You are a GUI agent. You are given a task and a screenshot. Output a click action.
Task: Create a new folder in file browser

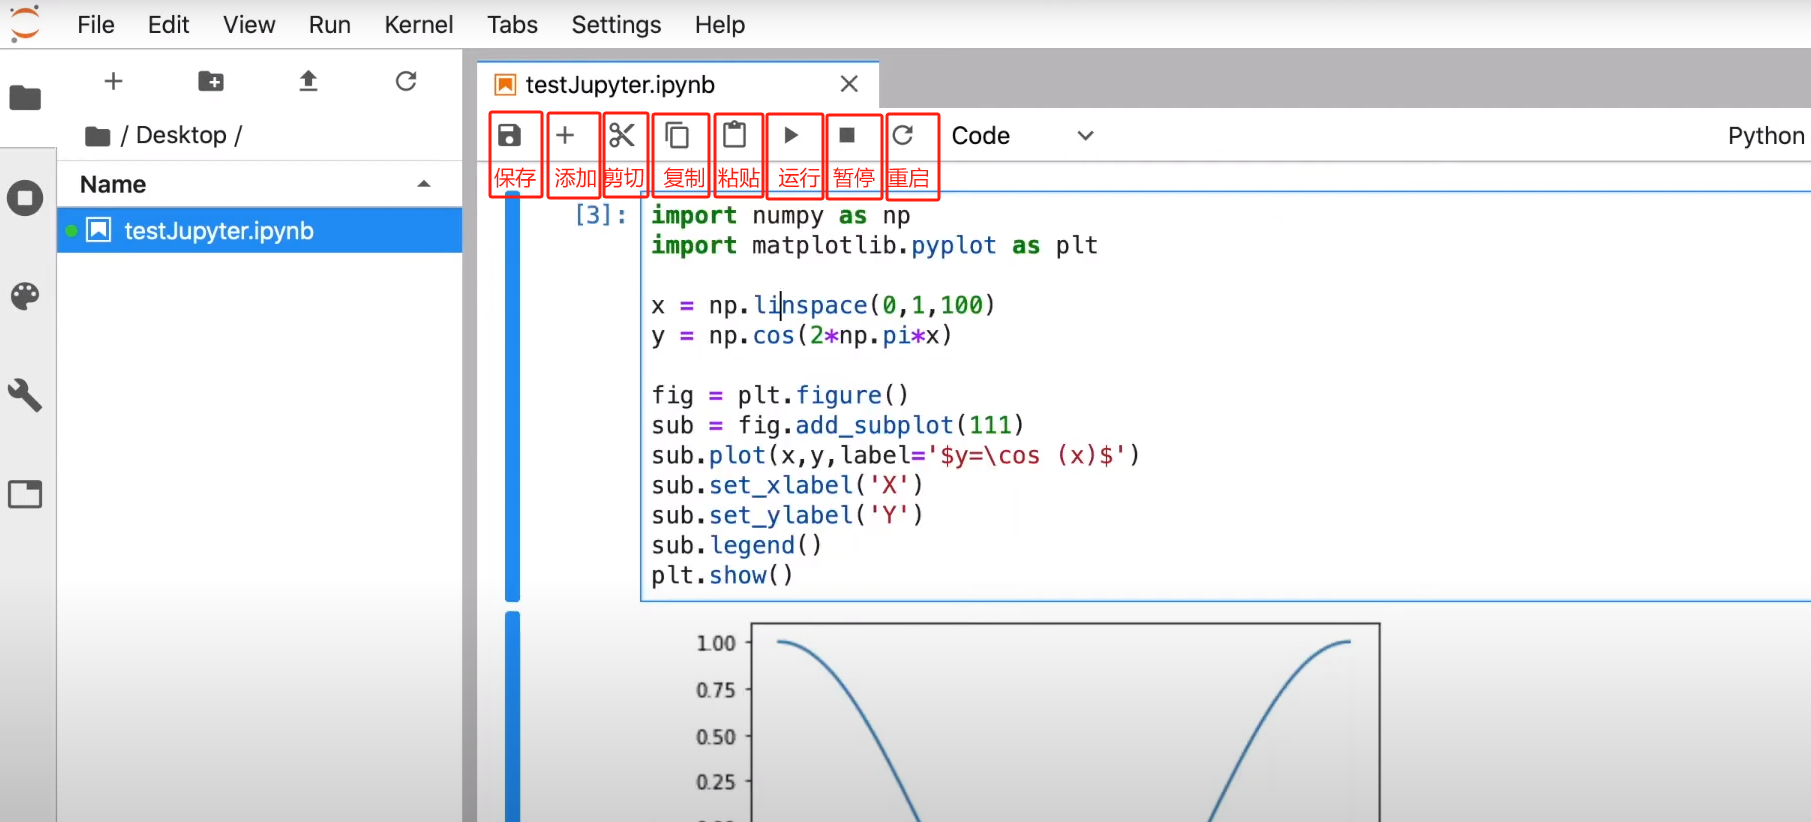click(211, 81)
